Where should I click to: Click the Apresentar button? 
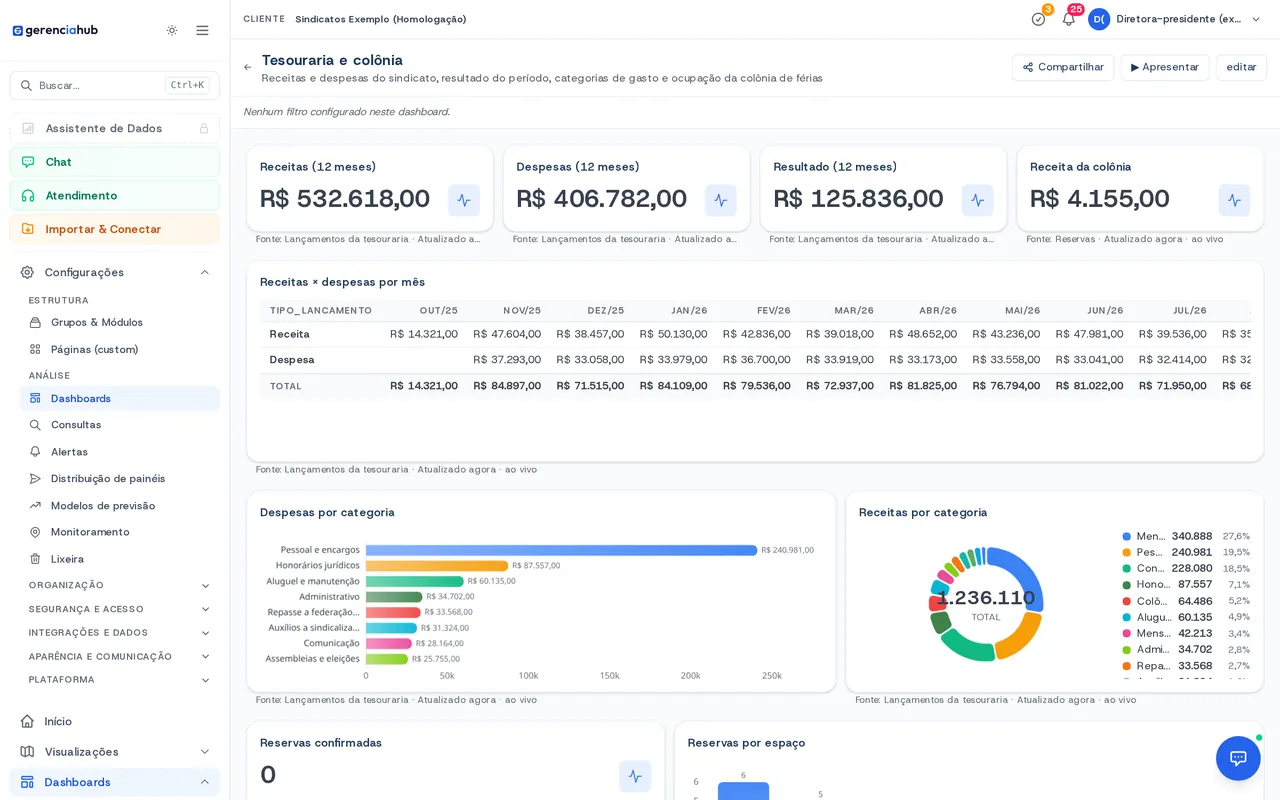click(1165, 67)
